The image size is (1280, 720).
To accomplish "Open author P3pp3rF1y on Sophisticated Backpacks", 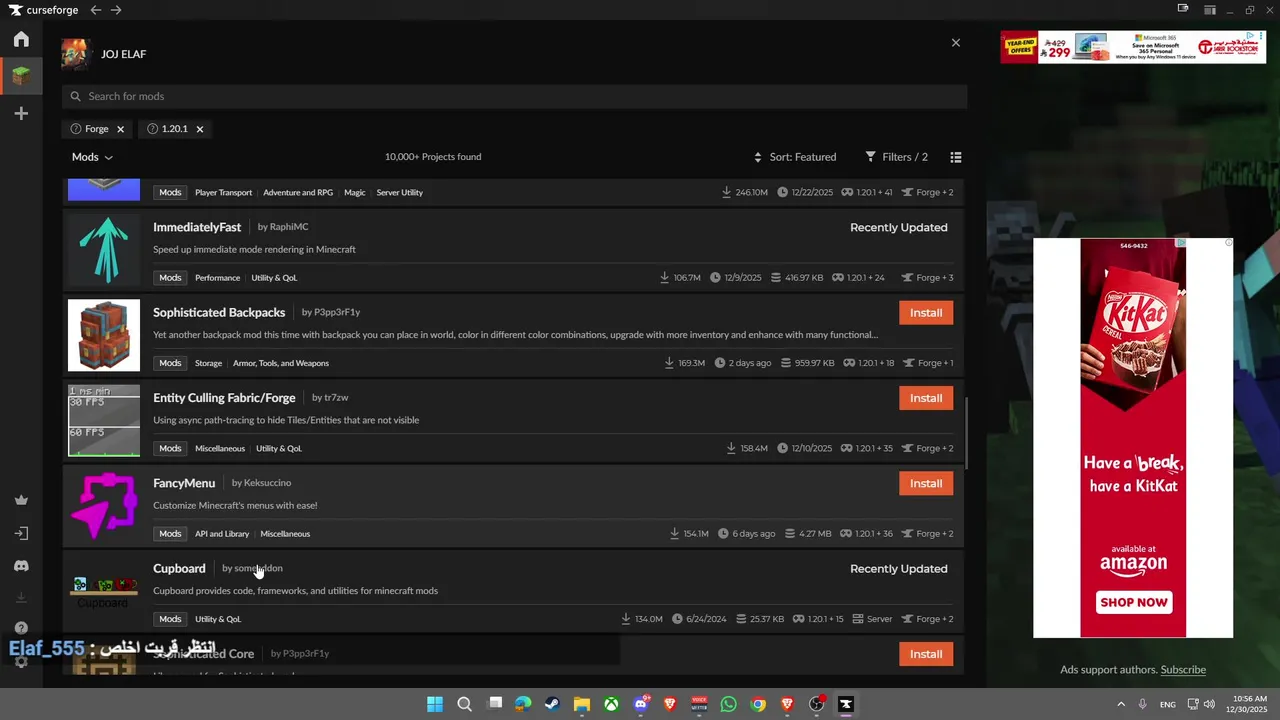I will (x=337, y=312).
